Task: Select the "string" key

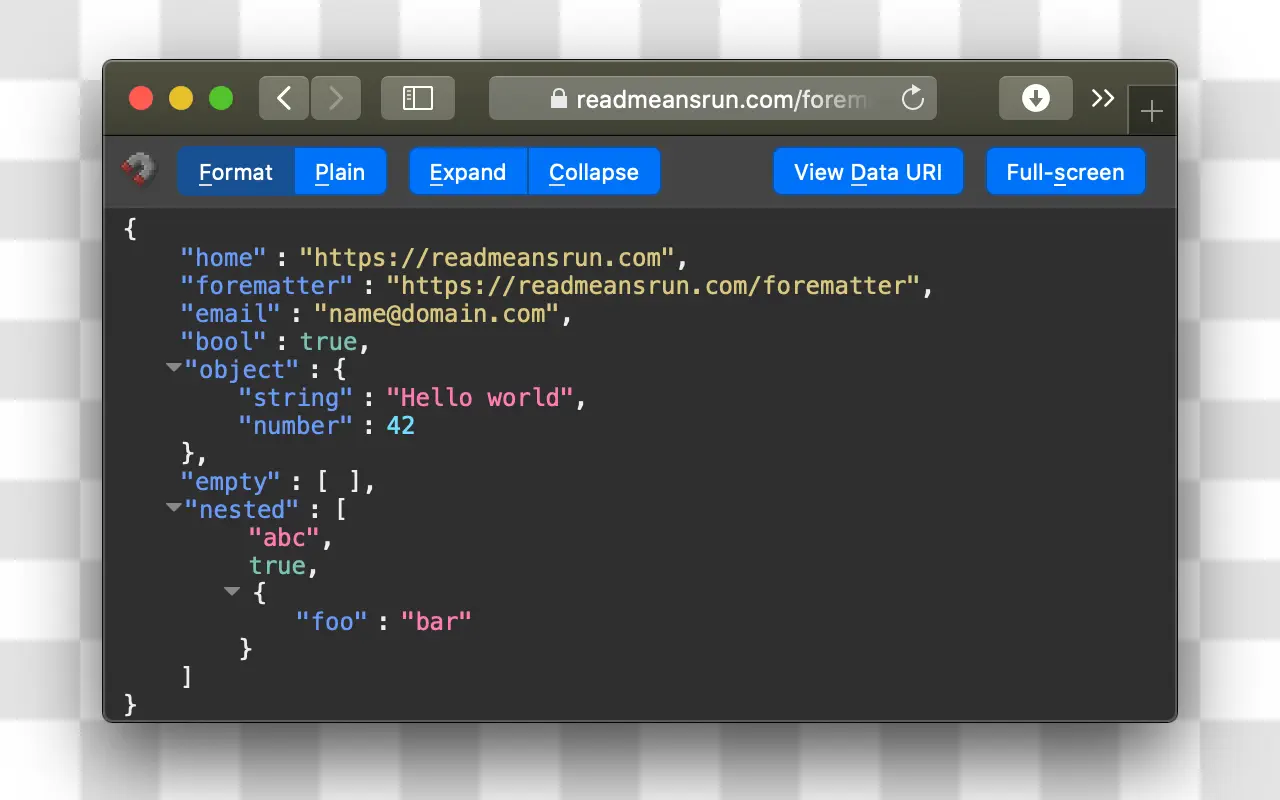Action: [x=296, y=398]
